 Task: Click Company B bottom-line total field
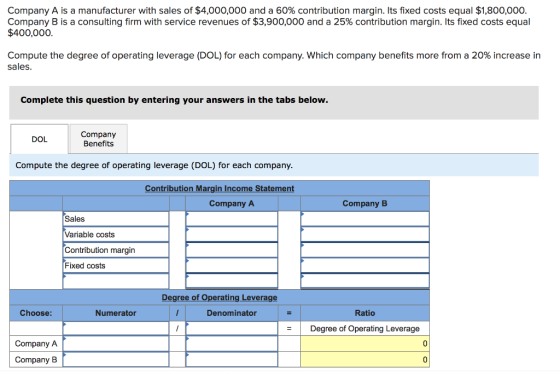(x=365, y=281)
